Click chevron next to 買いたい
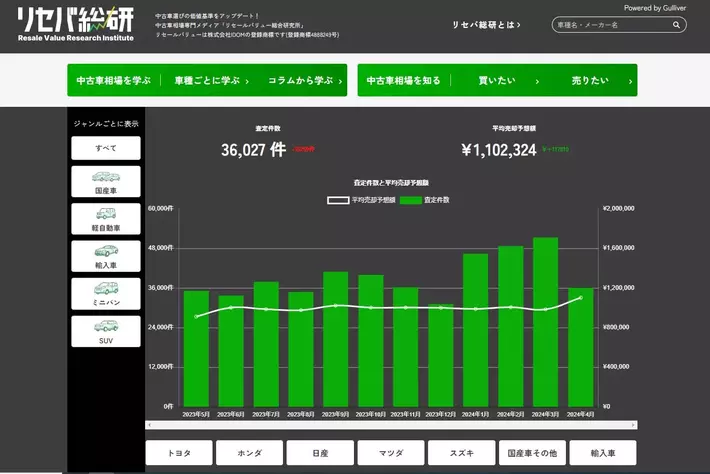The height and width of the screenshot is (474, 710). point(537,81)
